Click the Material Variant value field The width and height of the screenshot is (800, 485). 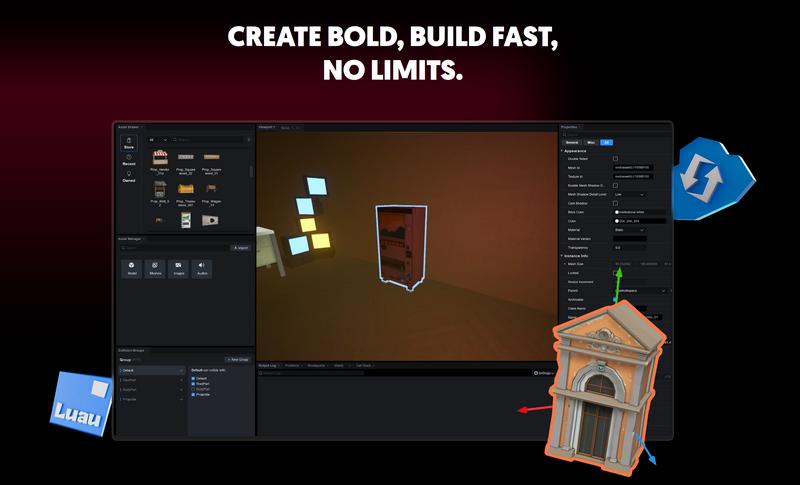pyautogui.click(x=630, y=239)
